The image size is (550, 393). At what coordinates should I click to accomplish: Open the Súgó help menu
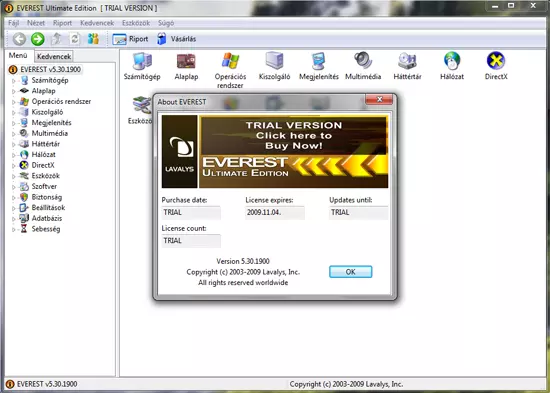click(166, 23)
